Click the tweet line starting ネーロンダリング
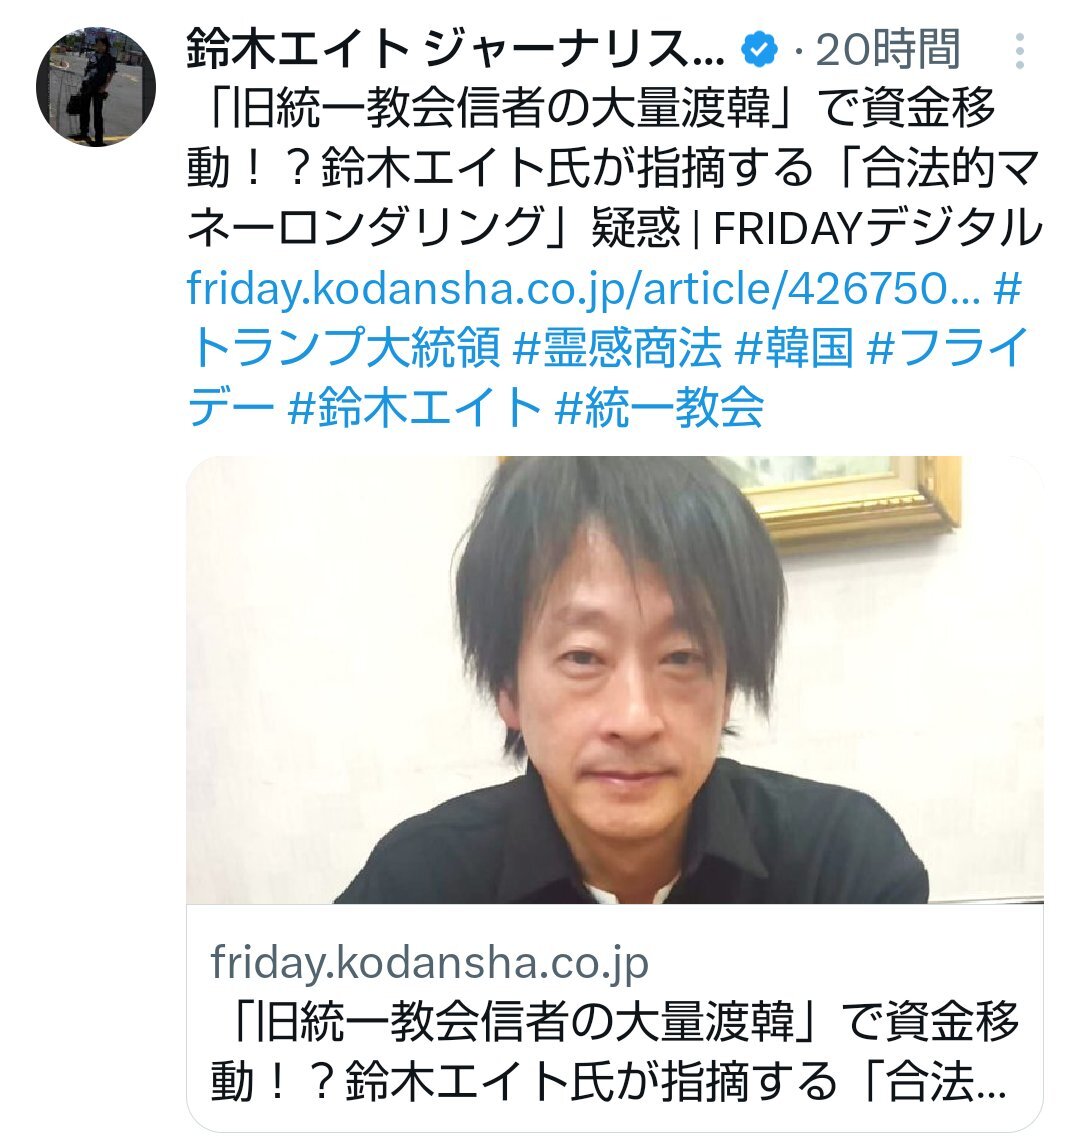The width and height of the screenshot is (1080, 1147). (615, 228)
